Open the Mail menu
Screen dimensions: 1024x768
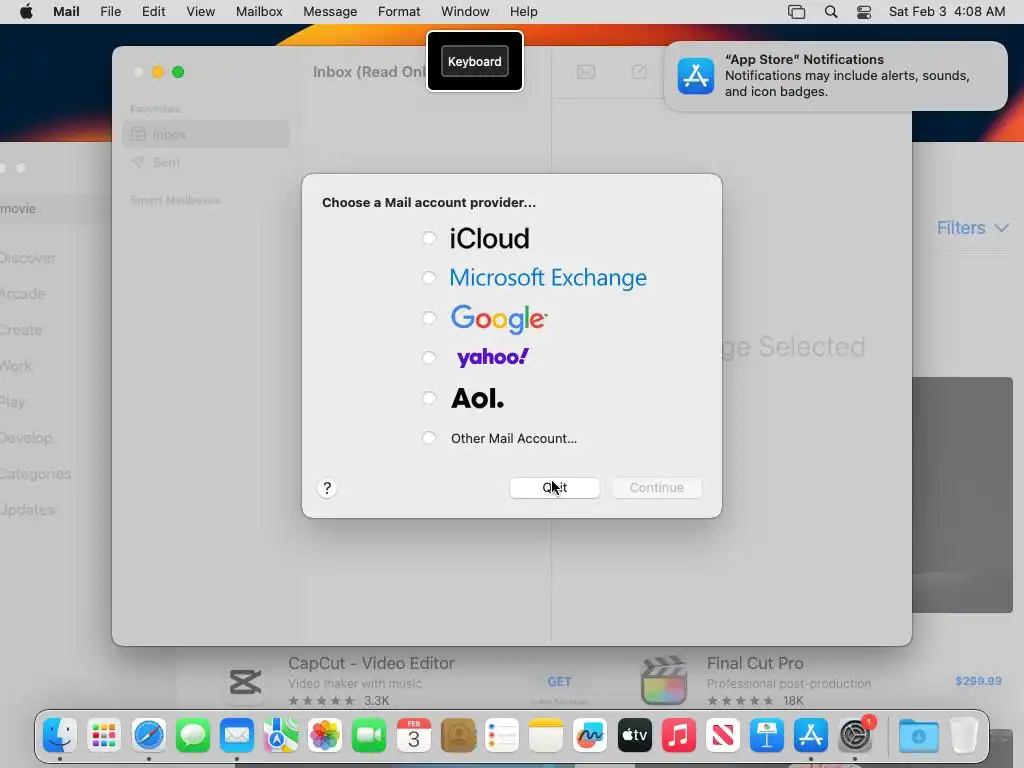tap(66, 12)
